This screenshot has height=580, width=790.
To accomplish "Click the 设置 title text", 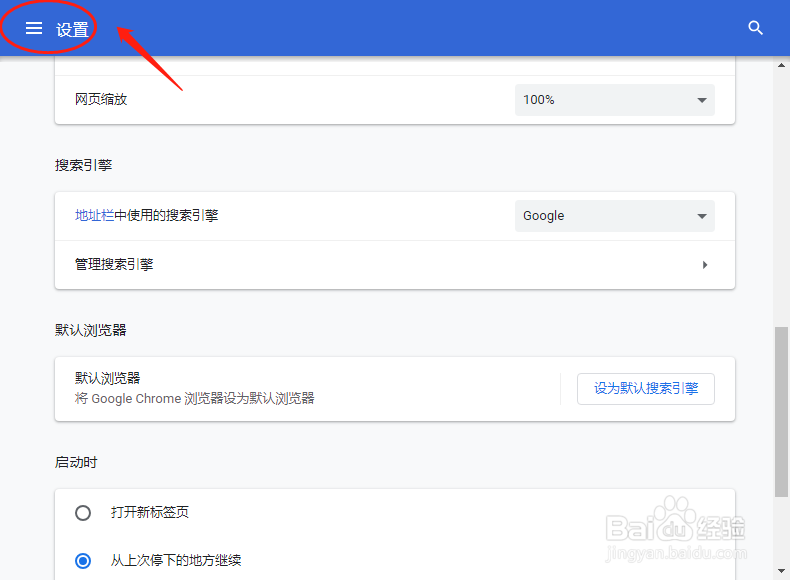I will tap(72, 30).
